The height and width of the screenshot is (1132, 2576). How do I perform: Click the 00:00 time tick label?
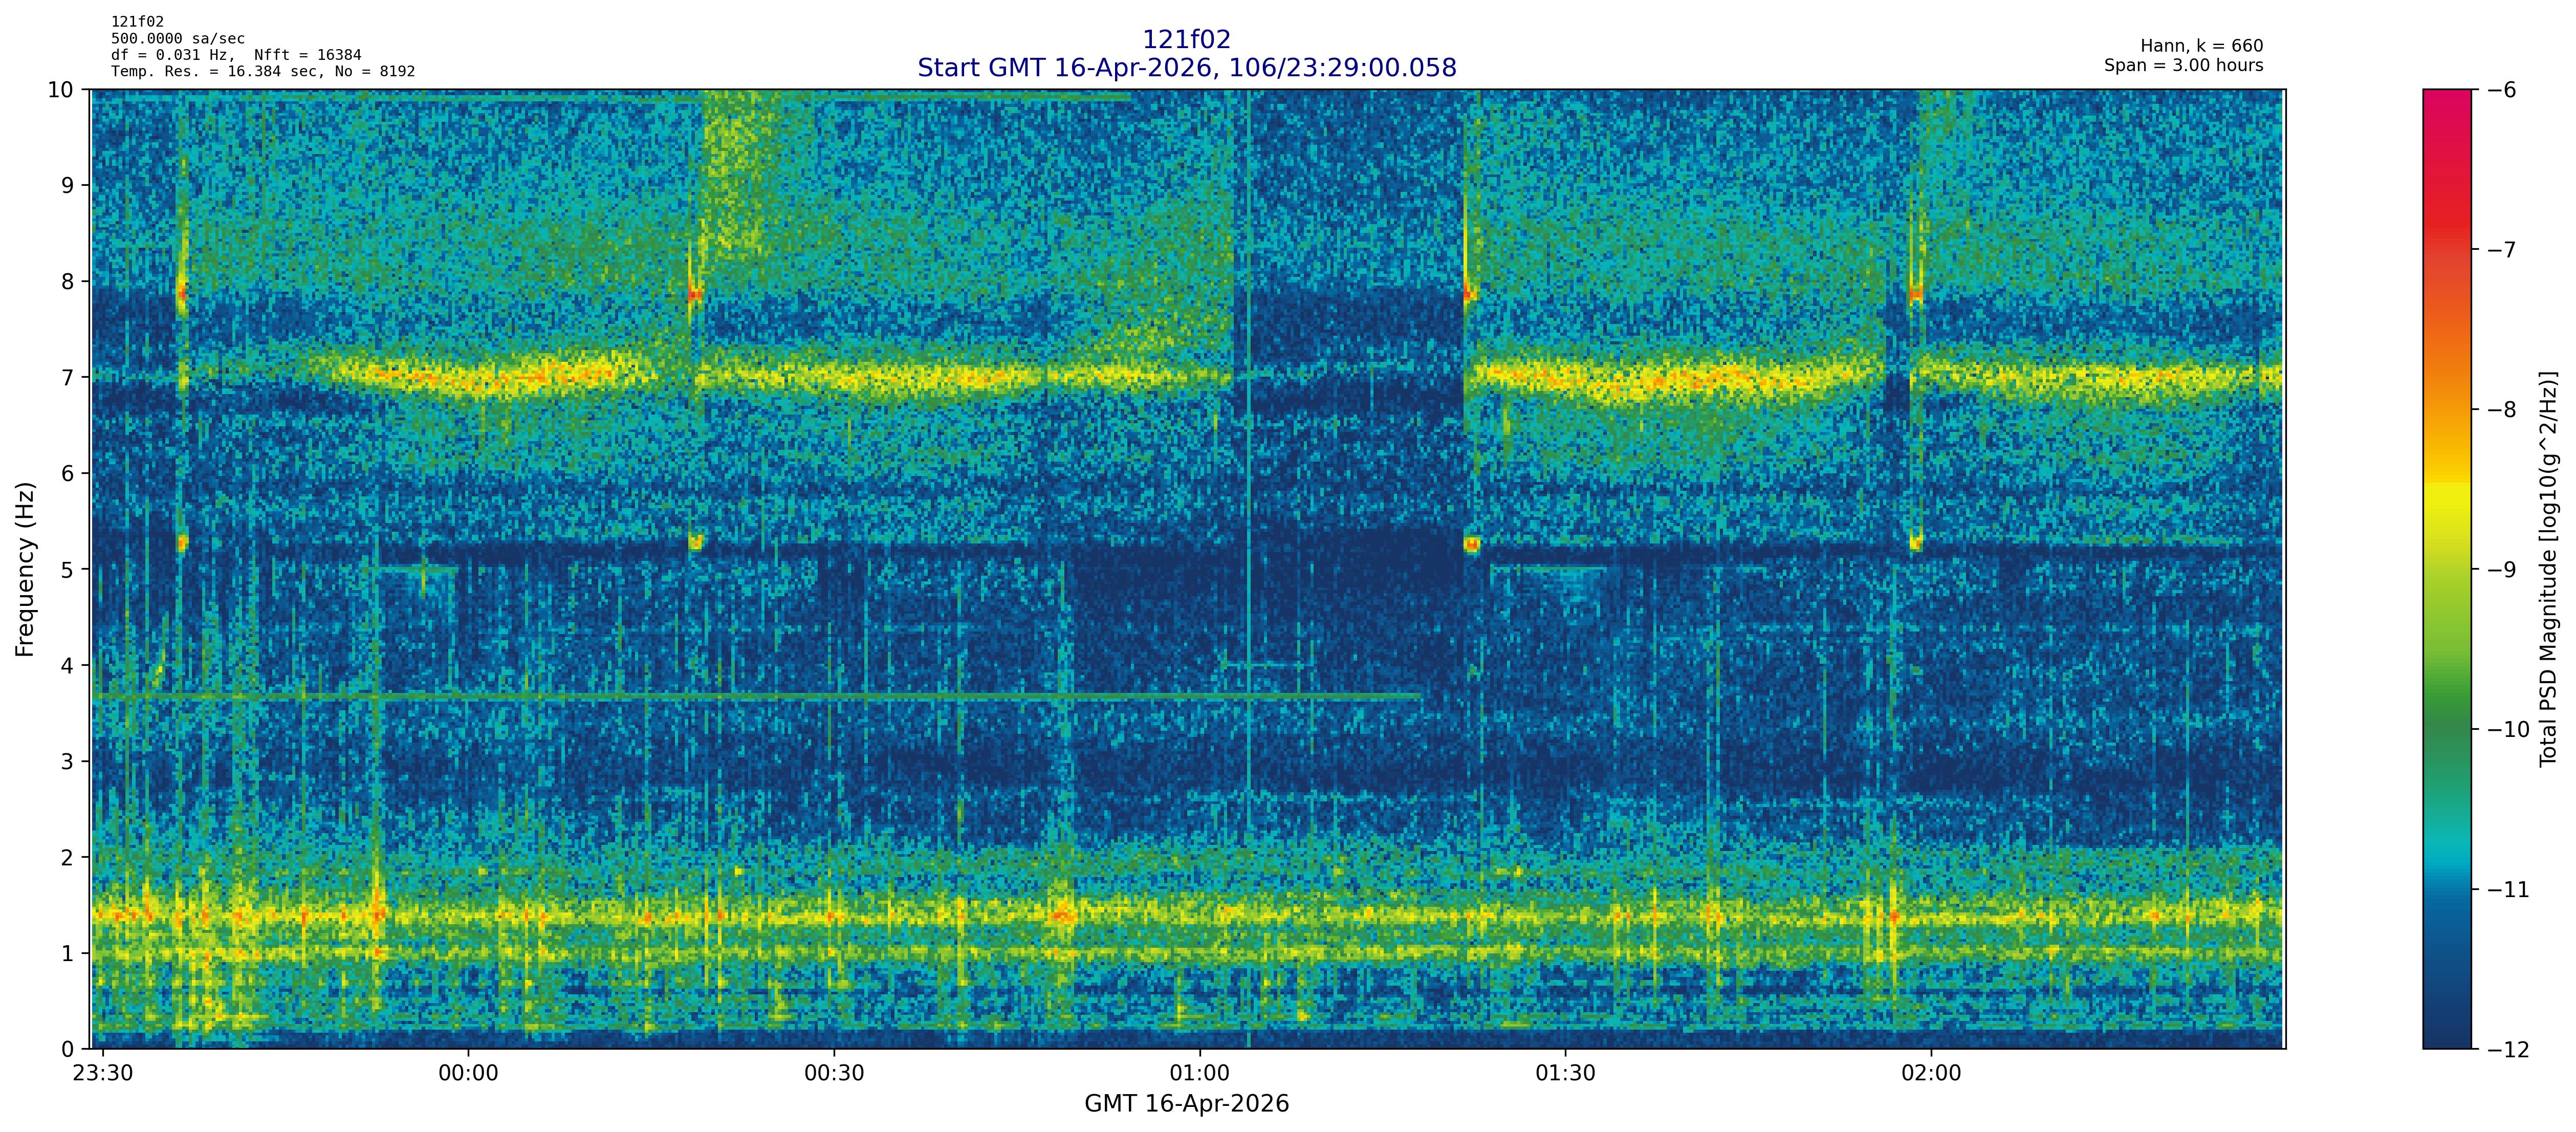coord(468,1074)
